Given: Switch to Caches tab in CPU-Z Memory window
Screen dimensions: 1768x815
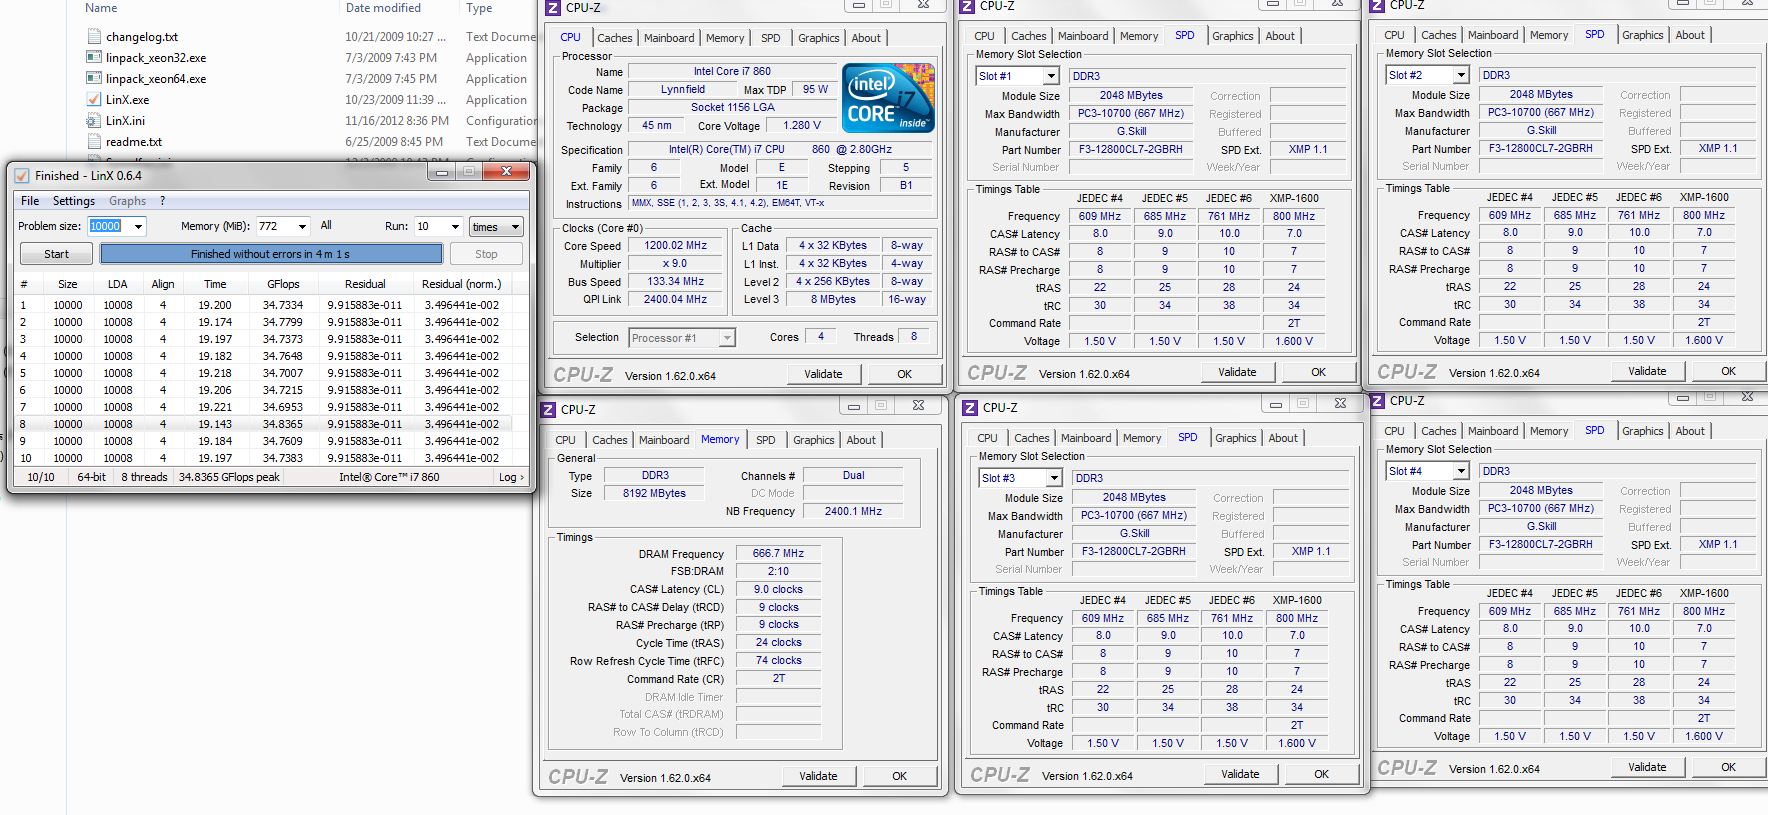Looking at the screenshot, I should tap(609, 440).
